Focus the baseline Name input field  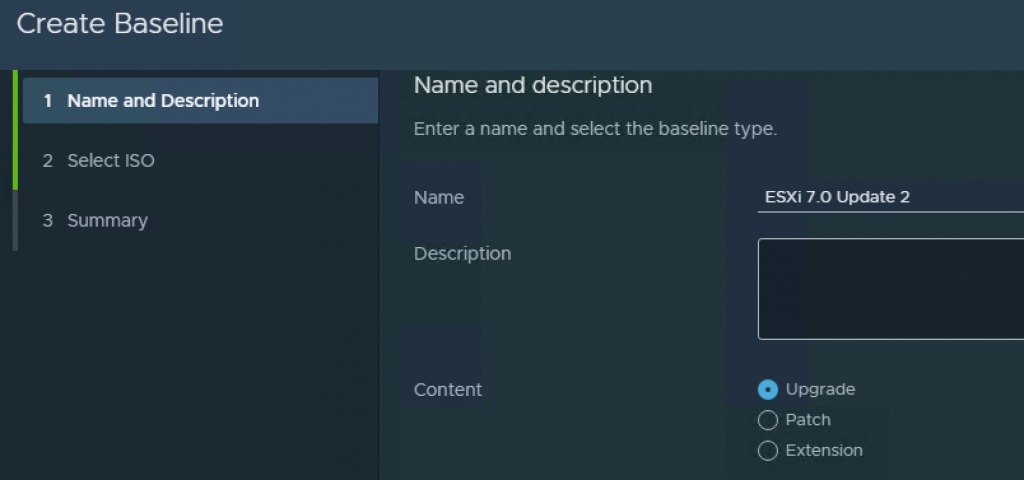pyautogui.click(x=890, y=197)
